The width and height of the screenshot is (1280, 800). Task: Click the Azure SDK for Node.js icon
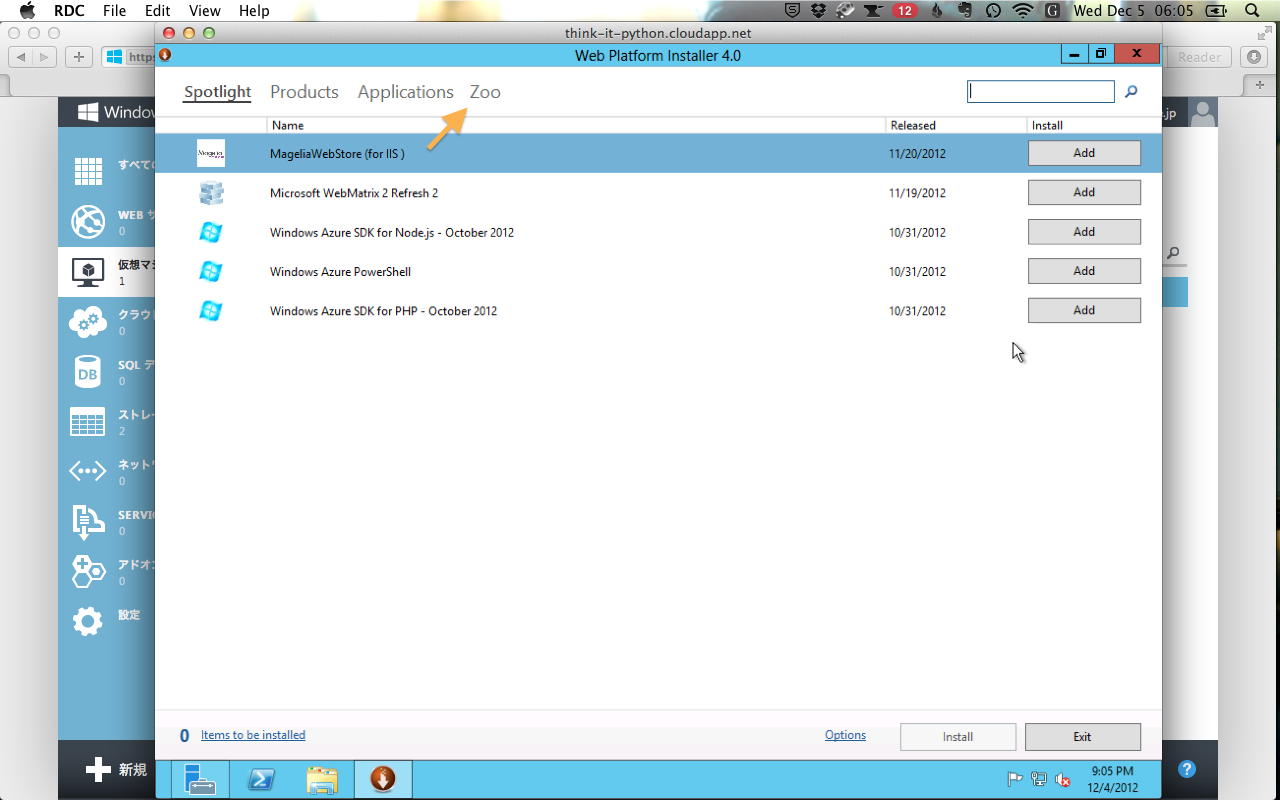(211, 232)
